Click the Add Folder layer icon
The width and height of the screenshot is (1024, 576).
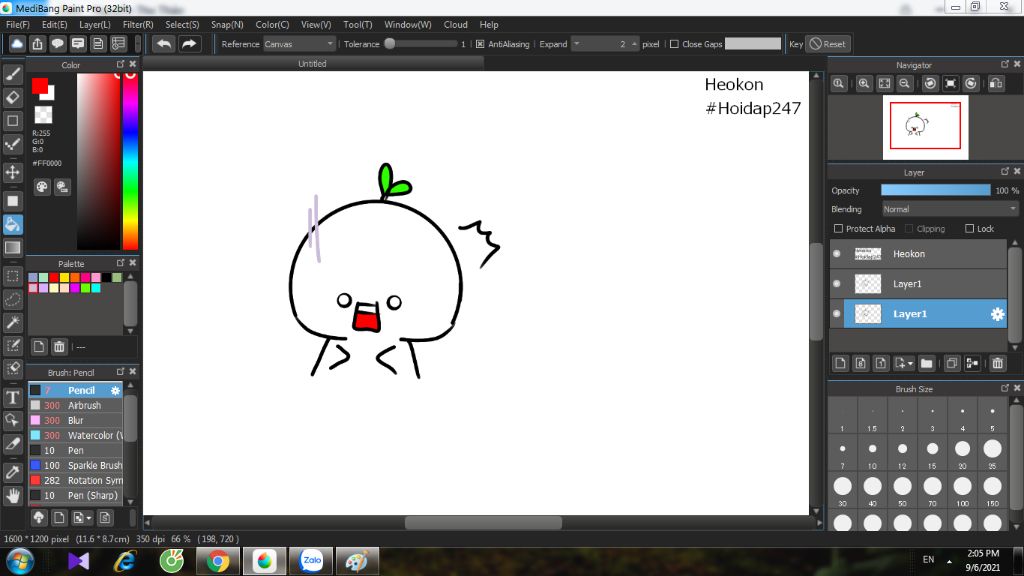(x=926, y=363)
